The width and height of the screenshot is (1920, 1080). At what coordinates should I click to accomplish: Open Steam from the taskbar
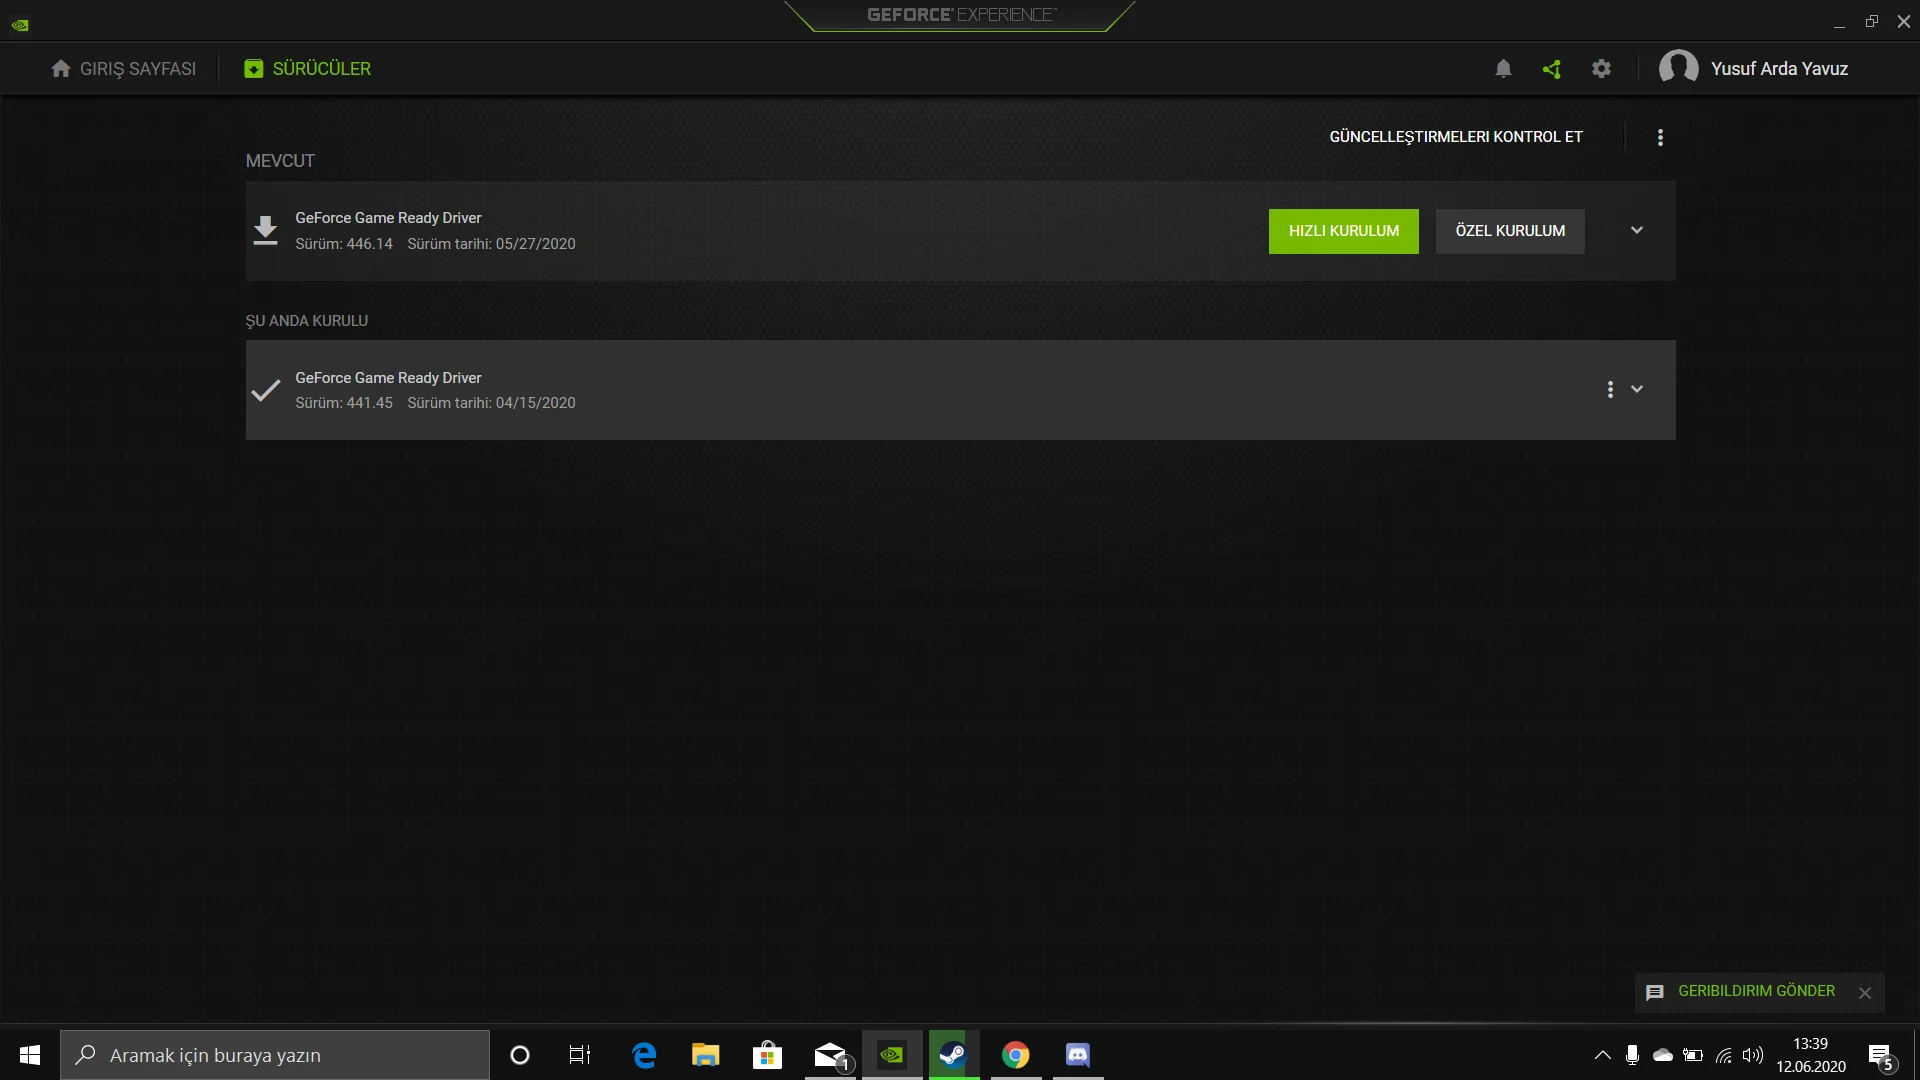pyautogui.click(x=953, y=1055)
